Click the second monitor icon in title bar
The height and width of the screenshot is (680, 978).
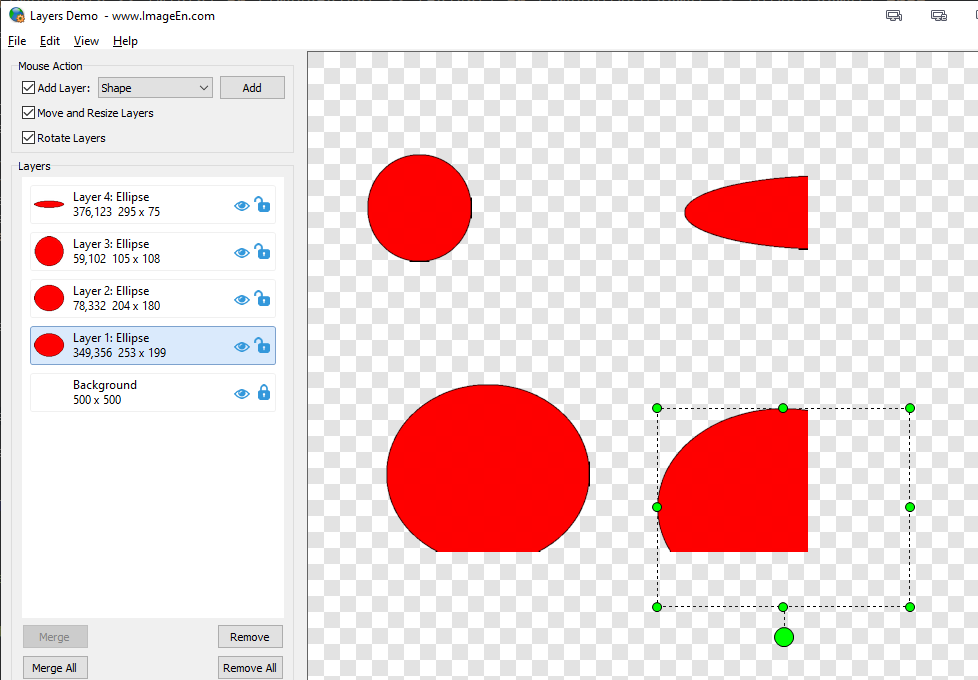tap(939, 16)
